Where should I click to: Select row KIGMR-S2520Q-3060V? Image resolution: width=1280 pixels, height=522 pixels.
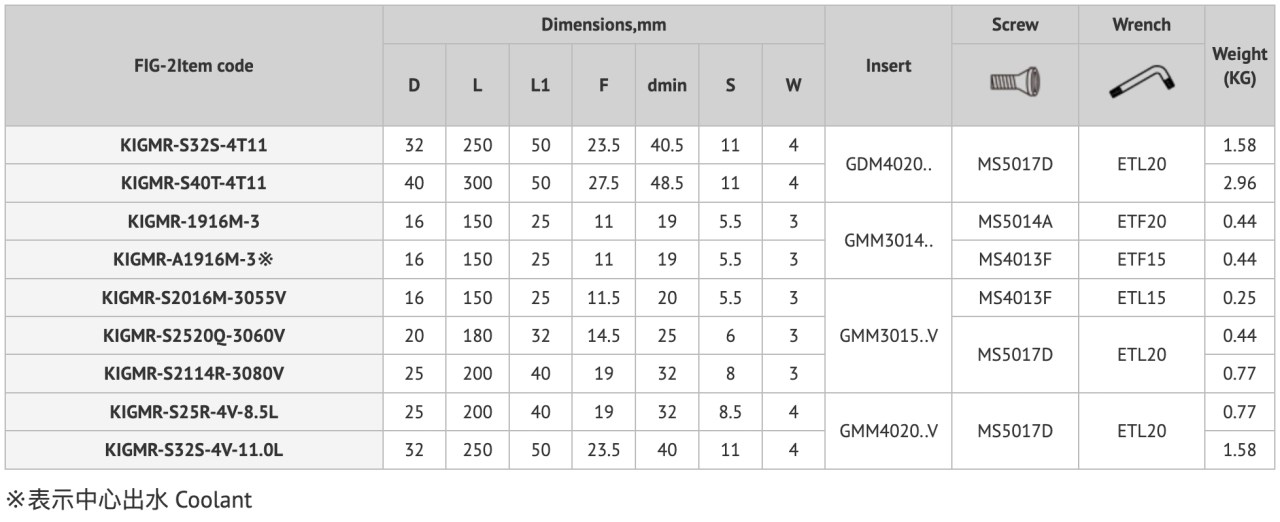pos(640,336)
